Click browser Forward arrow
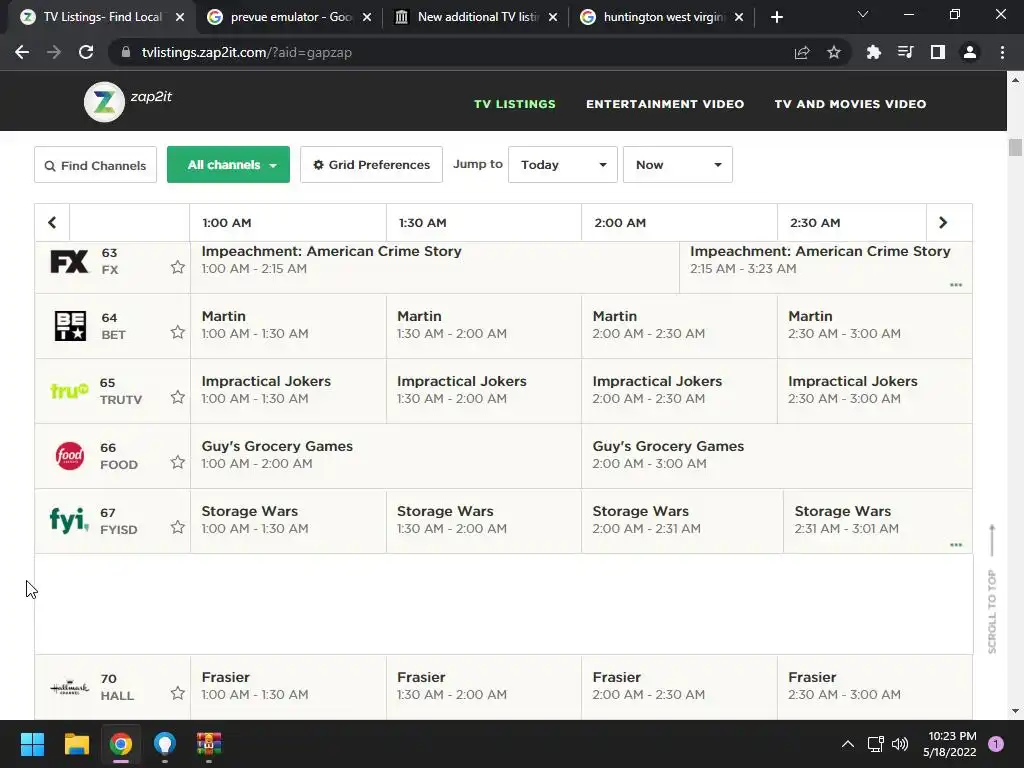Image resolution: width=1024 pixels, height=768 pixels. (54, 52)
